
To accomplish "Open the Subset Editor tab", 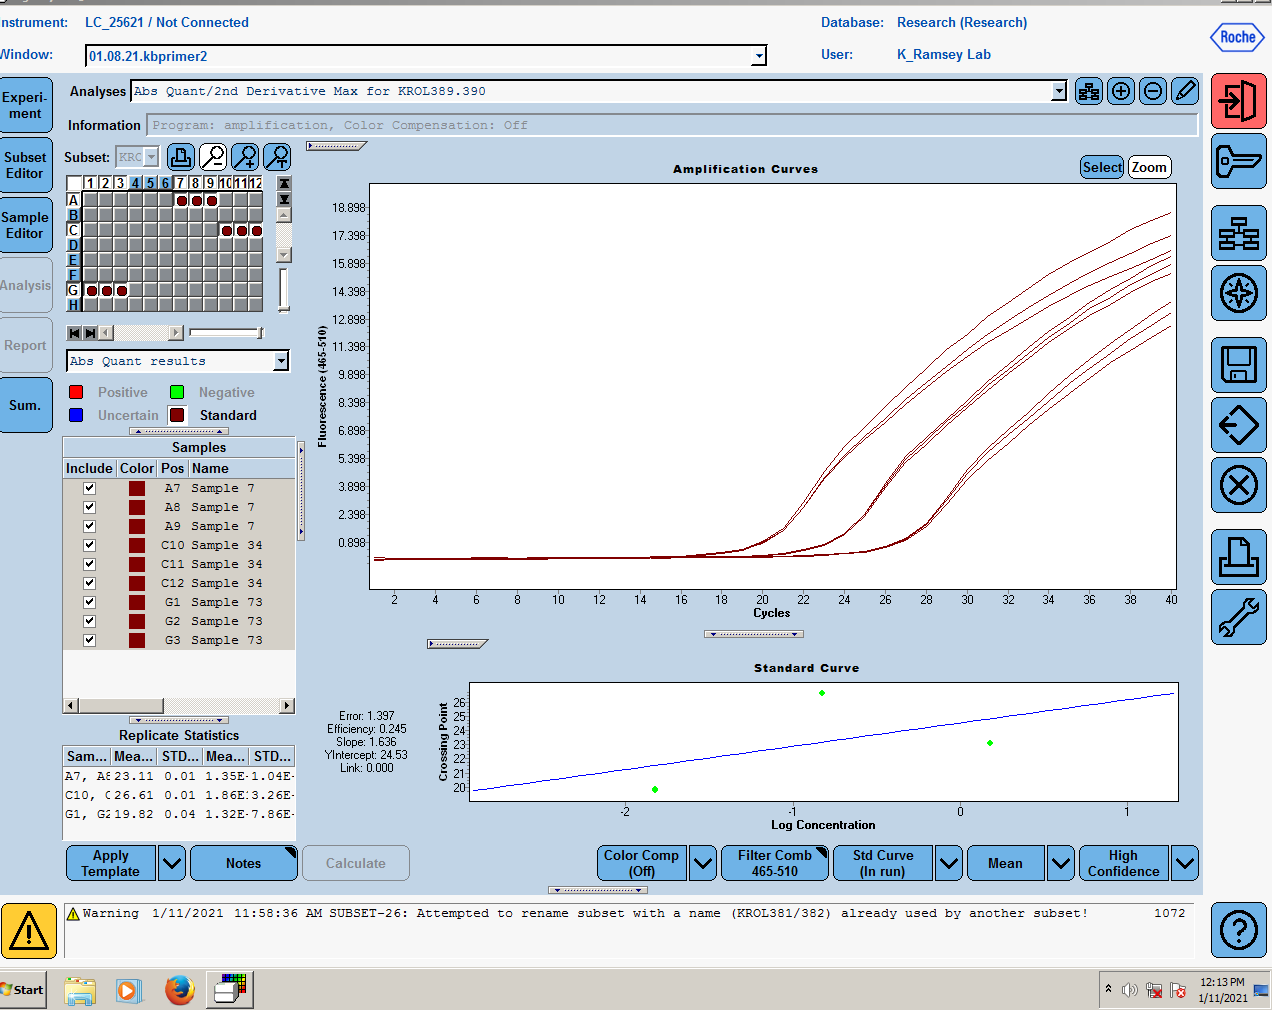I will pos(25,165).
